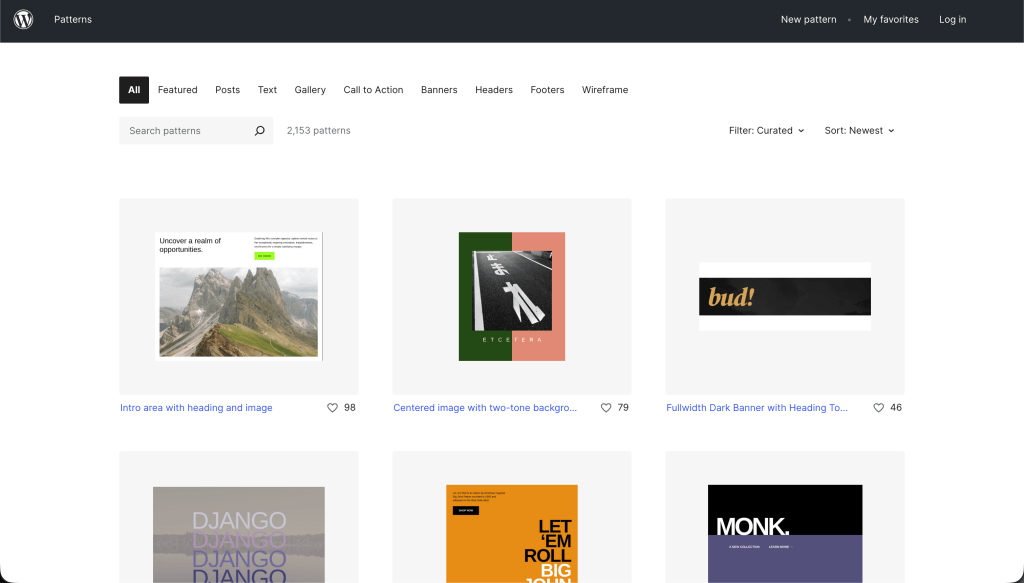Image resolution: width=1024 pixels, height=583 pixels.
Task: Open the Call to Action tab
Action: (373, 90)
